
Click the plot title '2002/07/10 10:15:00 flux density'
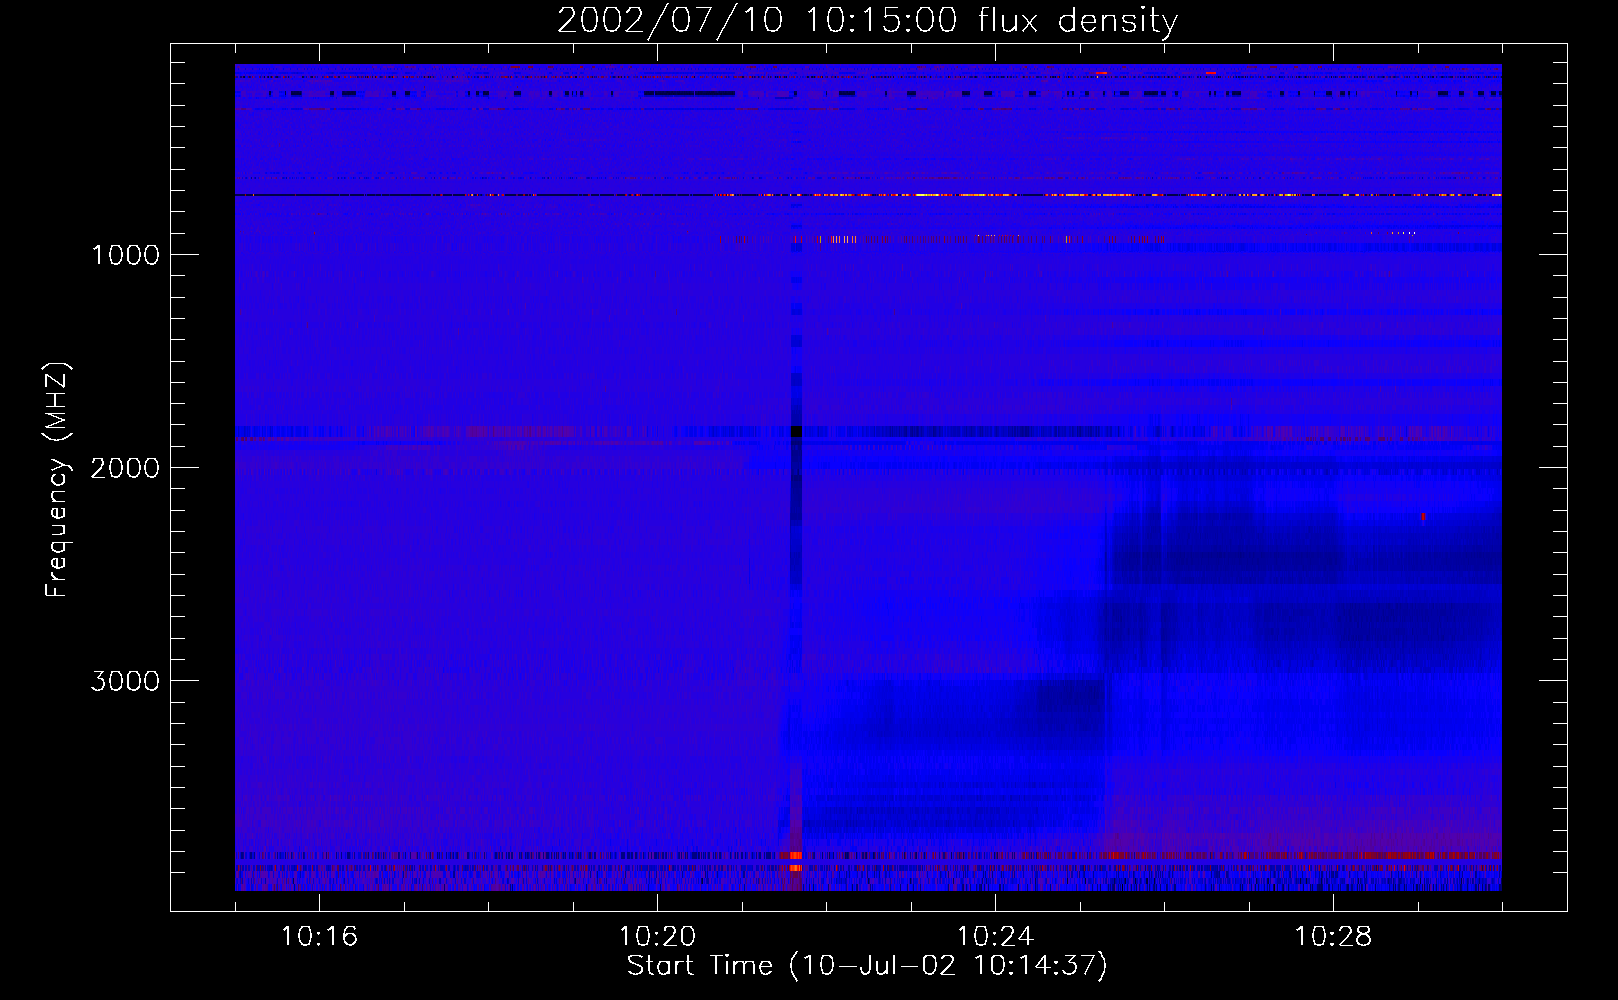pos(867,21)
